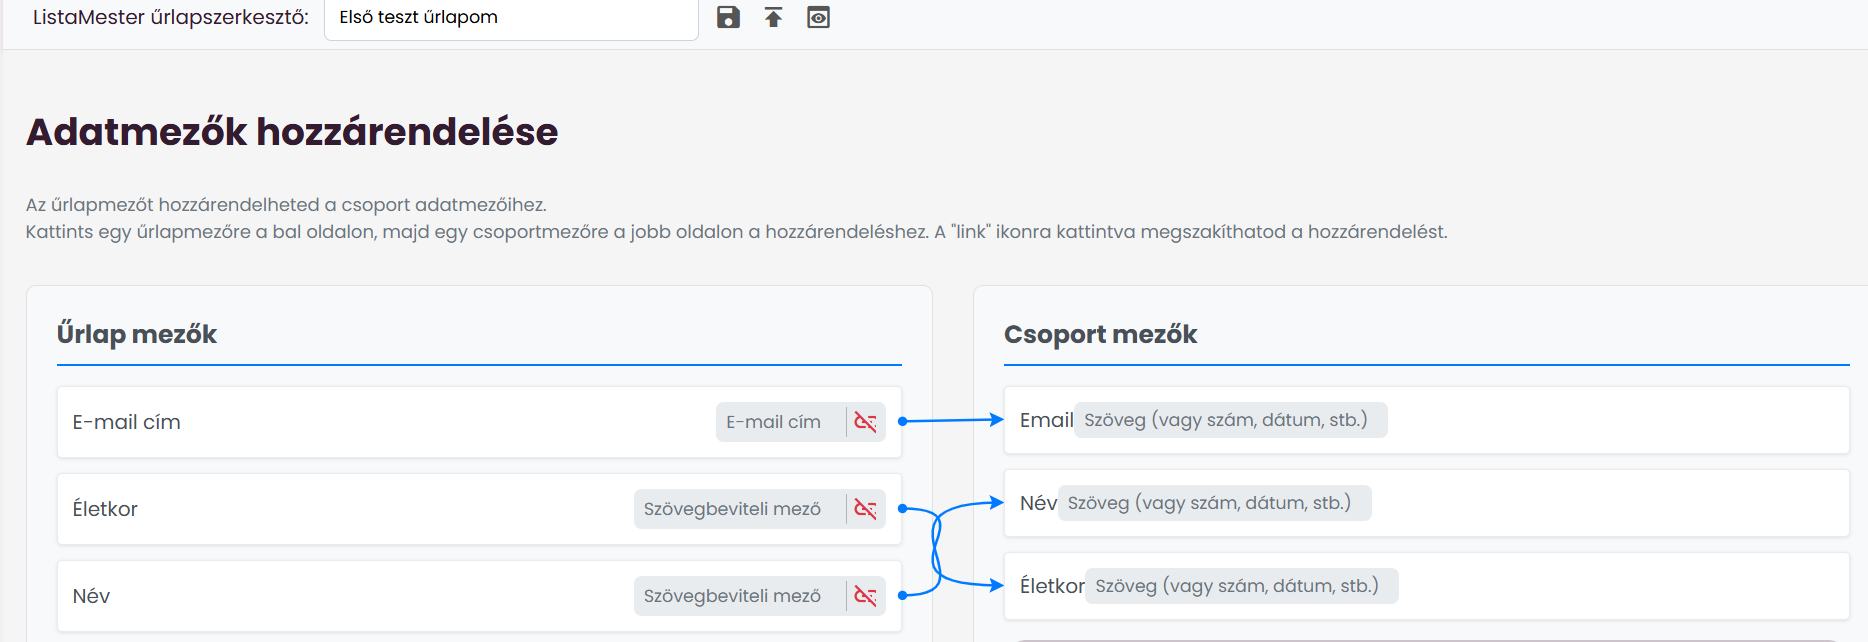Select the E-mail cím form field row
1868x642 pixels.
(x=479, y=422)
